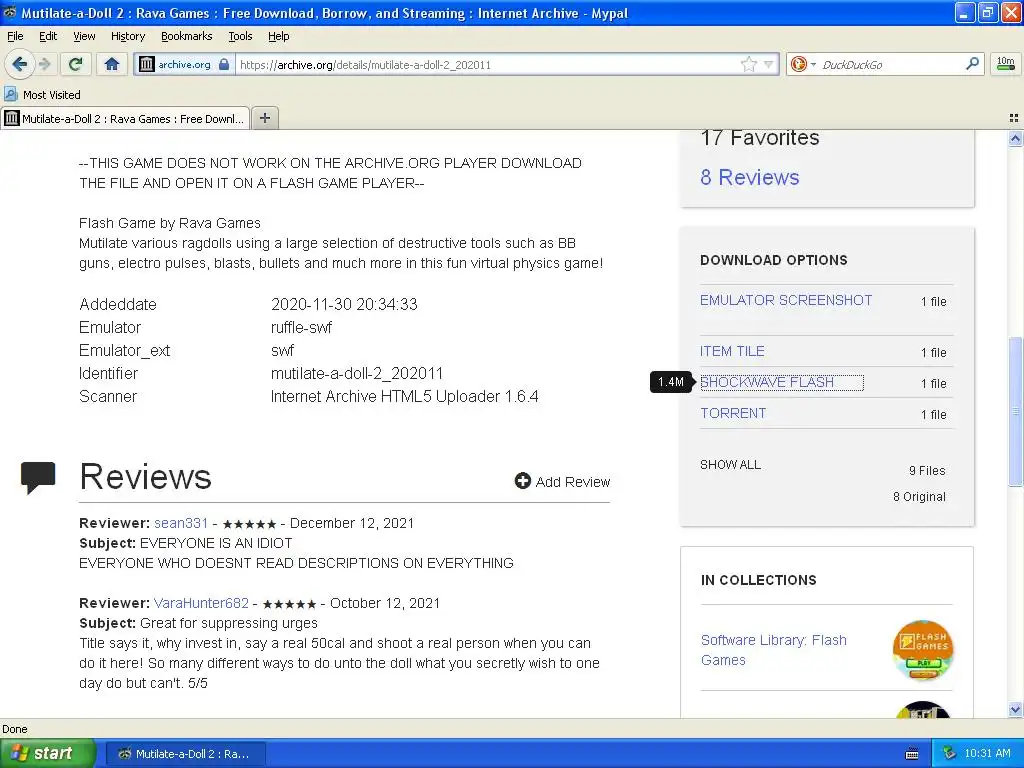
Task: Click the Internet Archive HTML5 Uploader 1.6.4 text
Action: click(x=404, y=396)
